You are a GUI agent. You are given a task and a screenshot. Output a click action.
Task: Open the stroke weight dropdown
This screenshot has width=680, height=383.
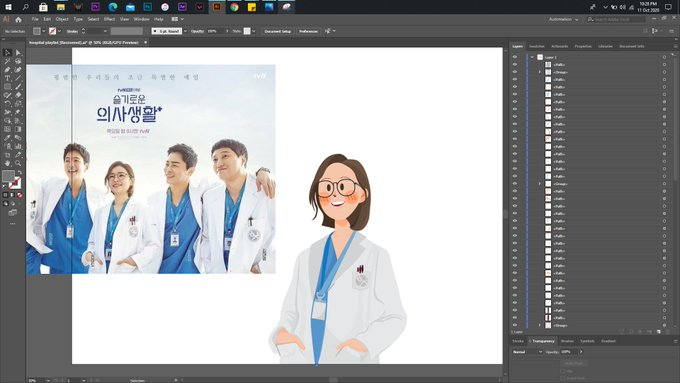[105, 31]
